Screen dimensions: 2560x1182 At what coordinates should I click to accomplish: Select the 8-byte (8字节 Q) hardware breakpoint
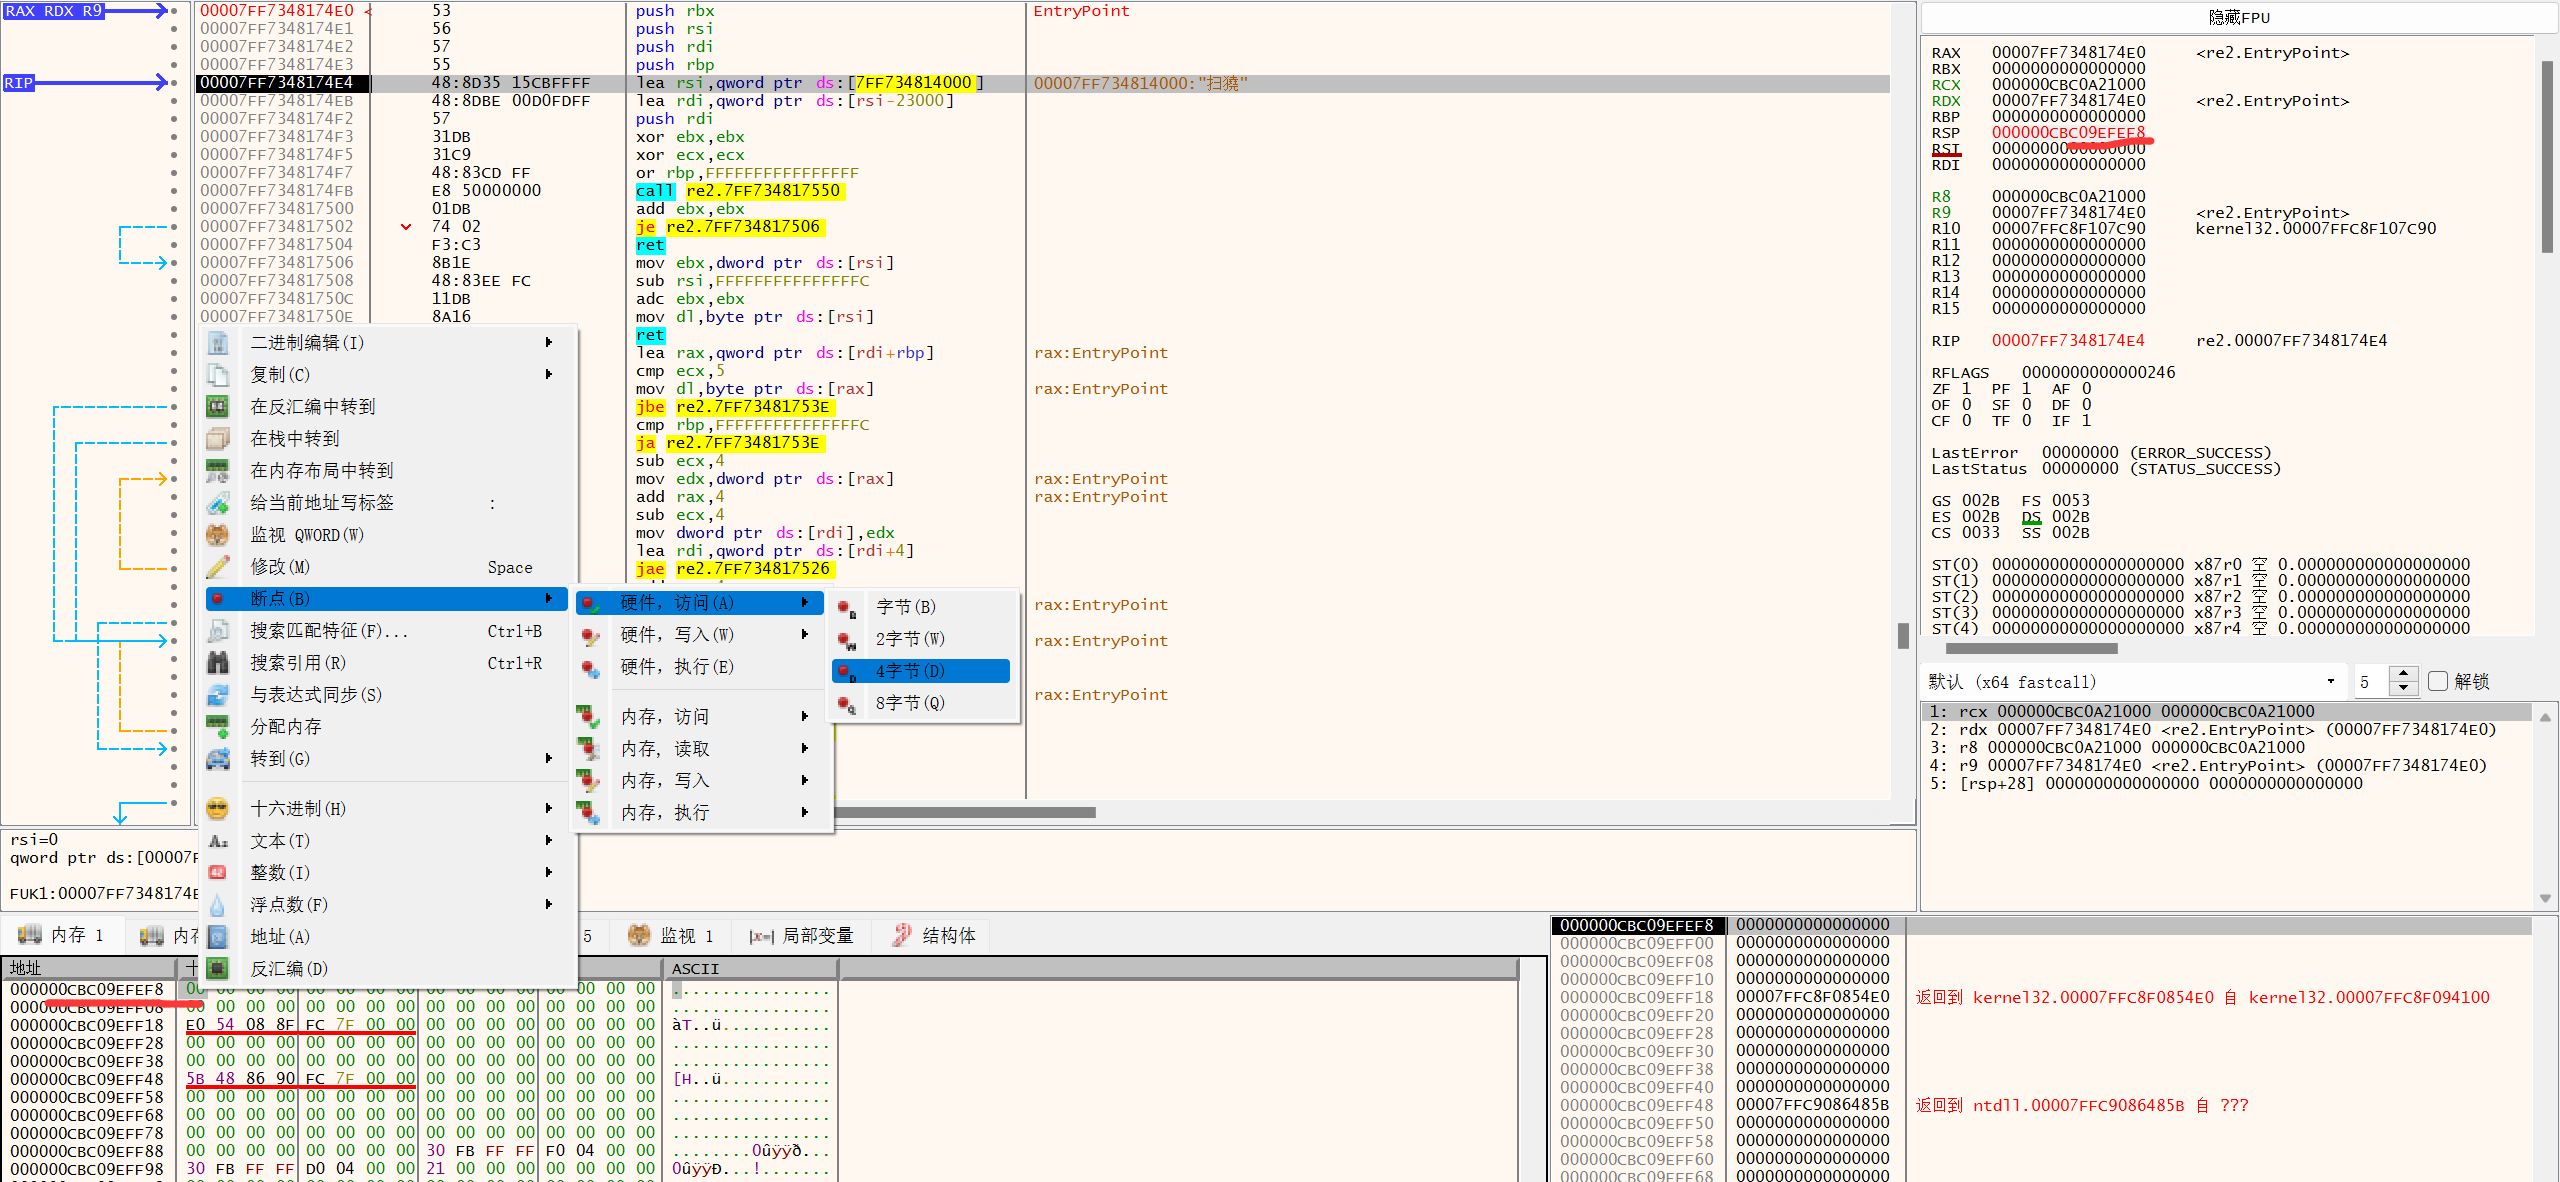[921, 703]
